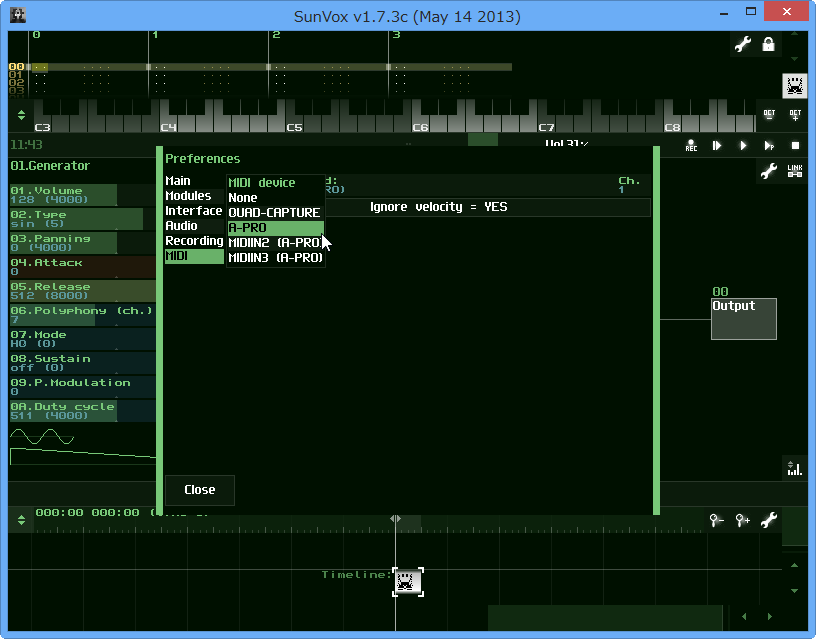Screen dimensions: 816x639
Task: Click pattern editor scroll down arrow
Action: click(x=794, y=59)
